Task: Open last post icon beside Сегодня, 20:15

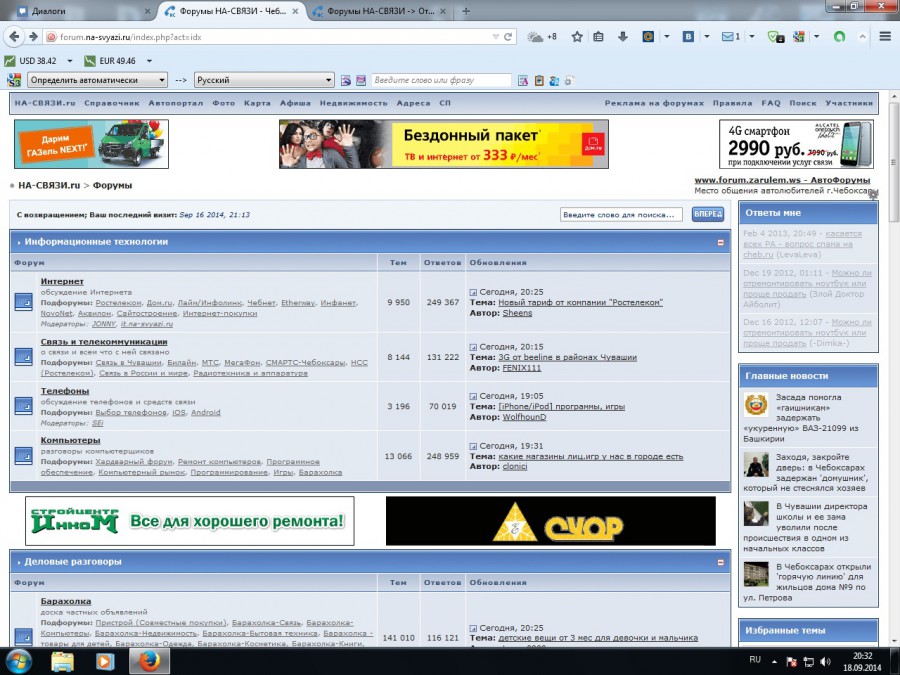Action: click(474, 347)
